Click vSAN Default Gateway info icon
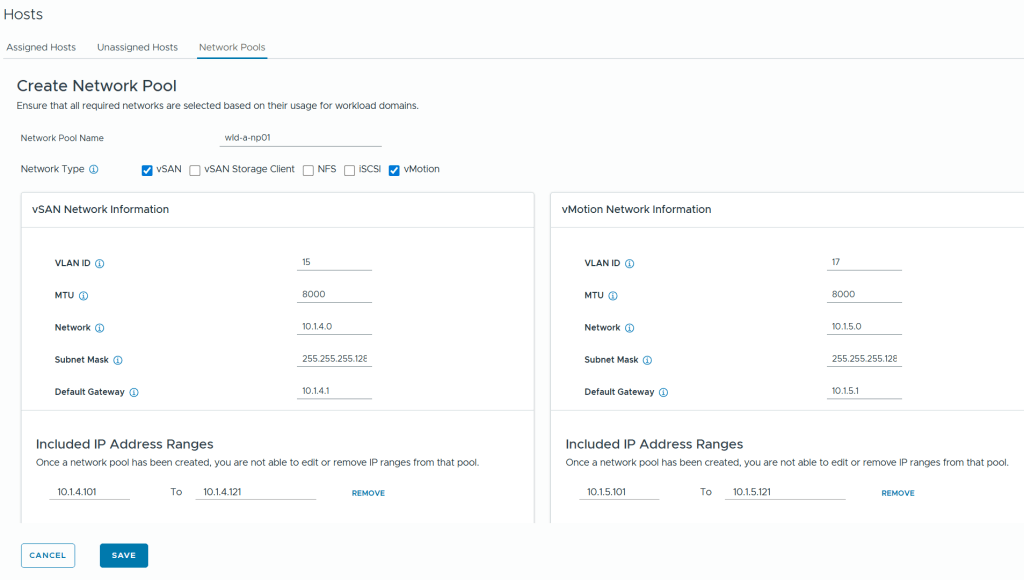 (x=134, y=393)
